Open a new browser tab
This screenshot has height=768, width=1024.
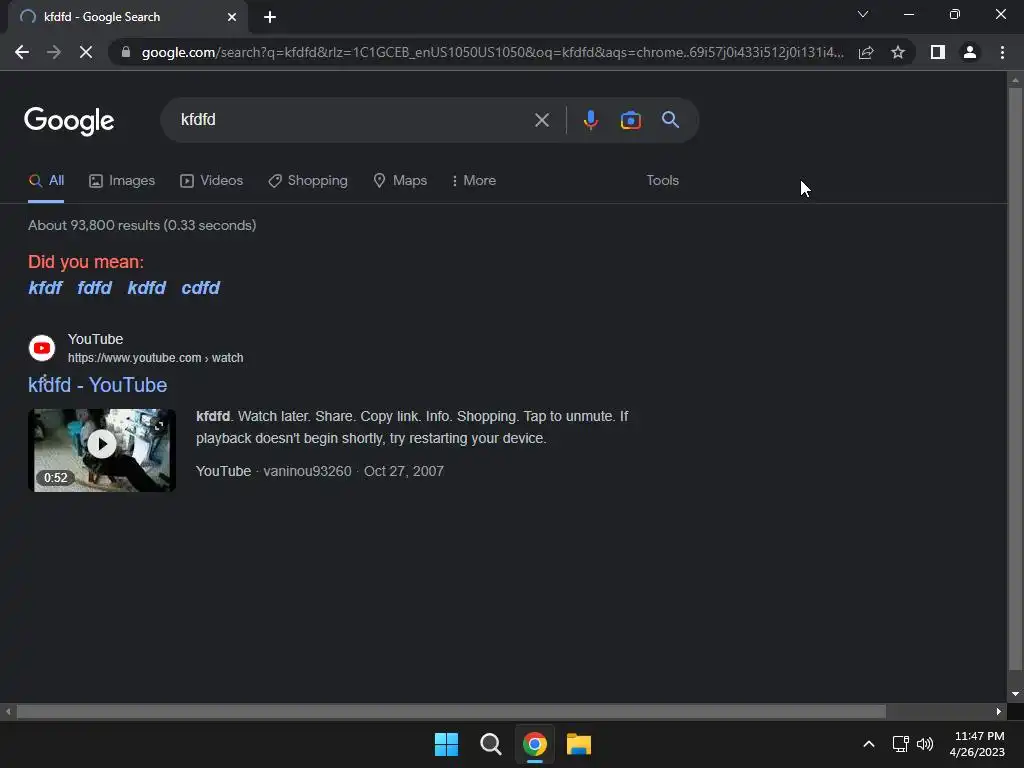(x=270, y=17)
